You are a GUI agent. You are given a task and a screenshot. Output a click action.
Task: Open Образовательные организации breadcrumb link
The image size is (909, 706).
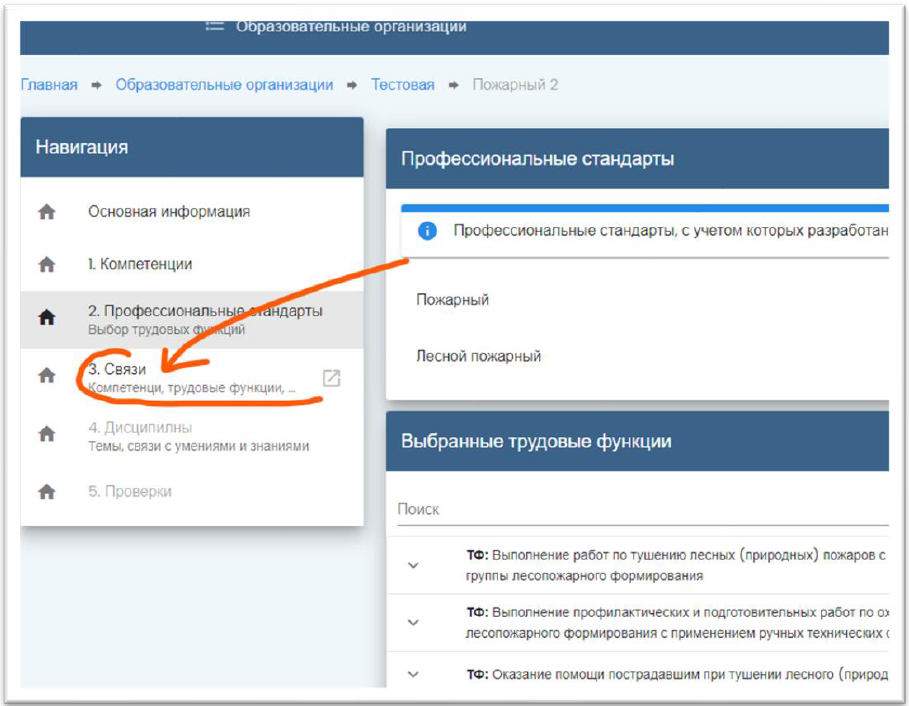(224, 85)
